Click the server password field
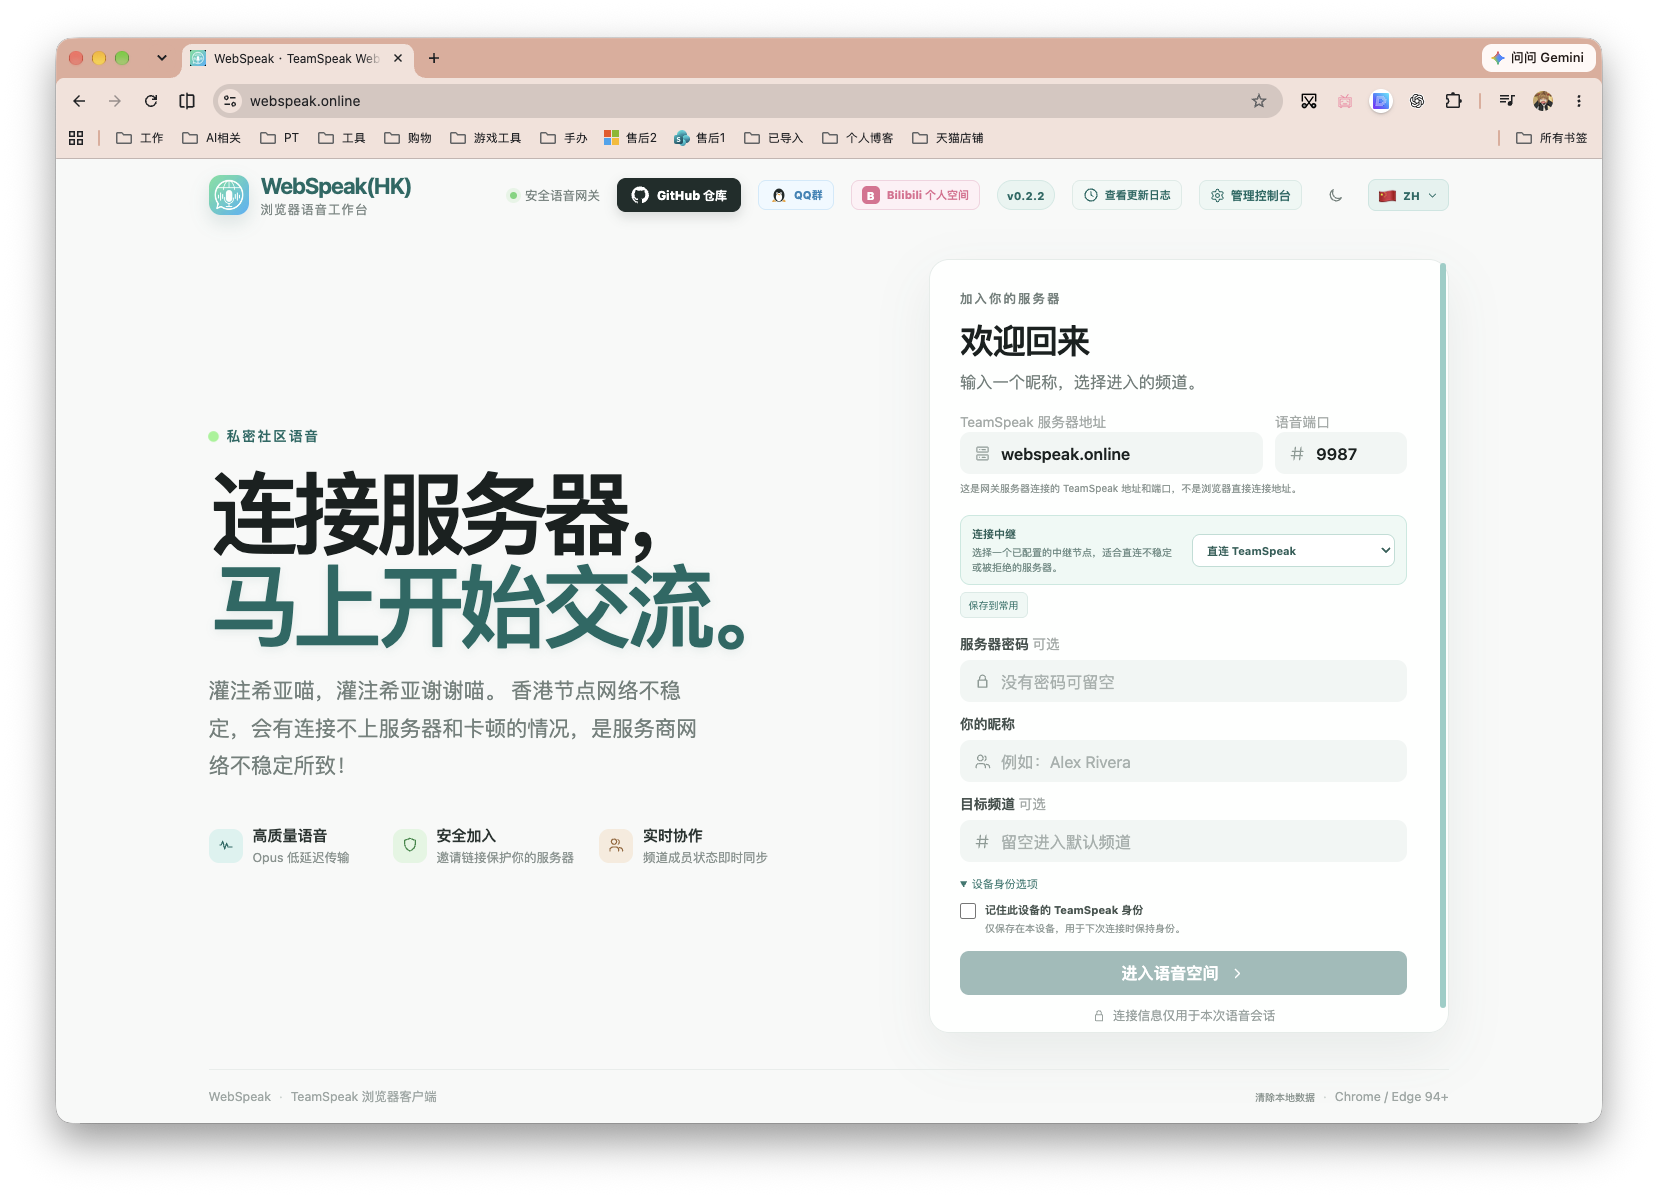Screen dimensions: 1658x1197 (1183, 681)
